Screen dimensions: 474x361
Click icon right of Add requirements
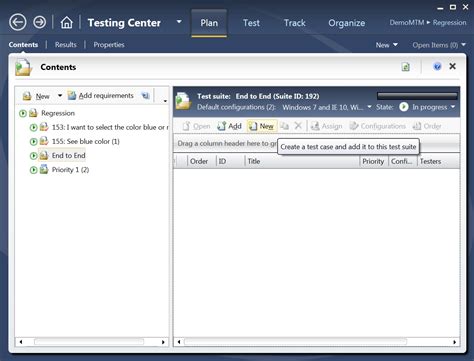click(145, 96)
